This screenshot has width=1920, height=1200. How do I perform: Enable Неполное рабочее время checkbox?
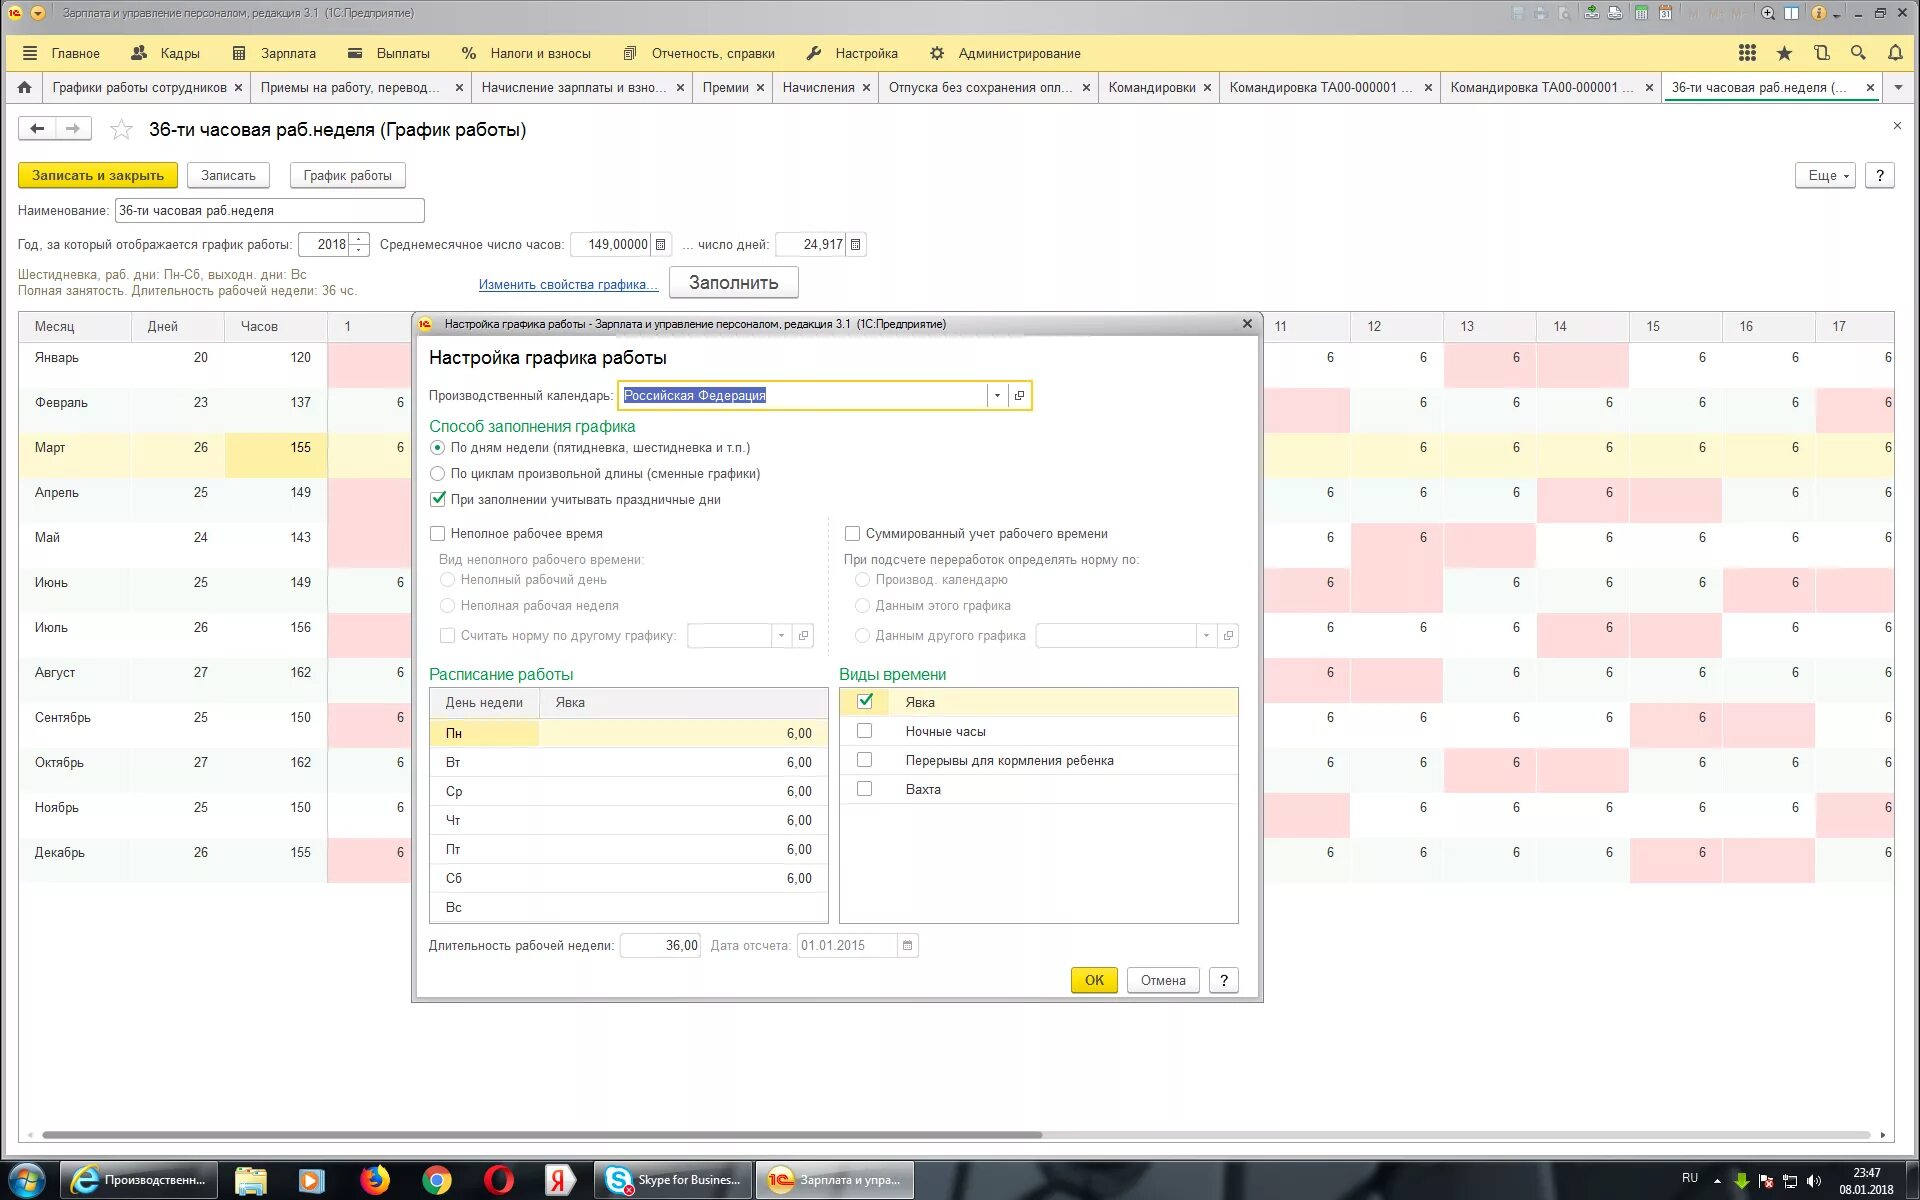pyautogui.click(x=437, y=533)
